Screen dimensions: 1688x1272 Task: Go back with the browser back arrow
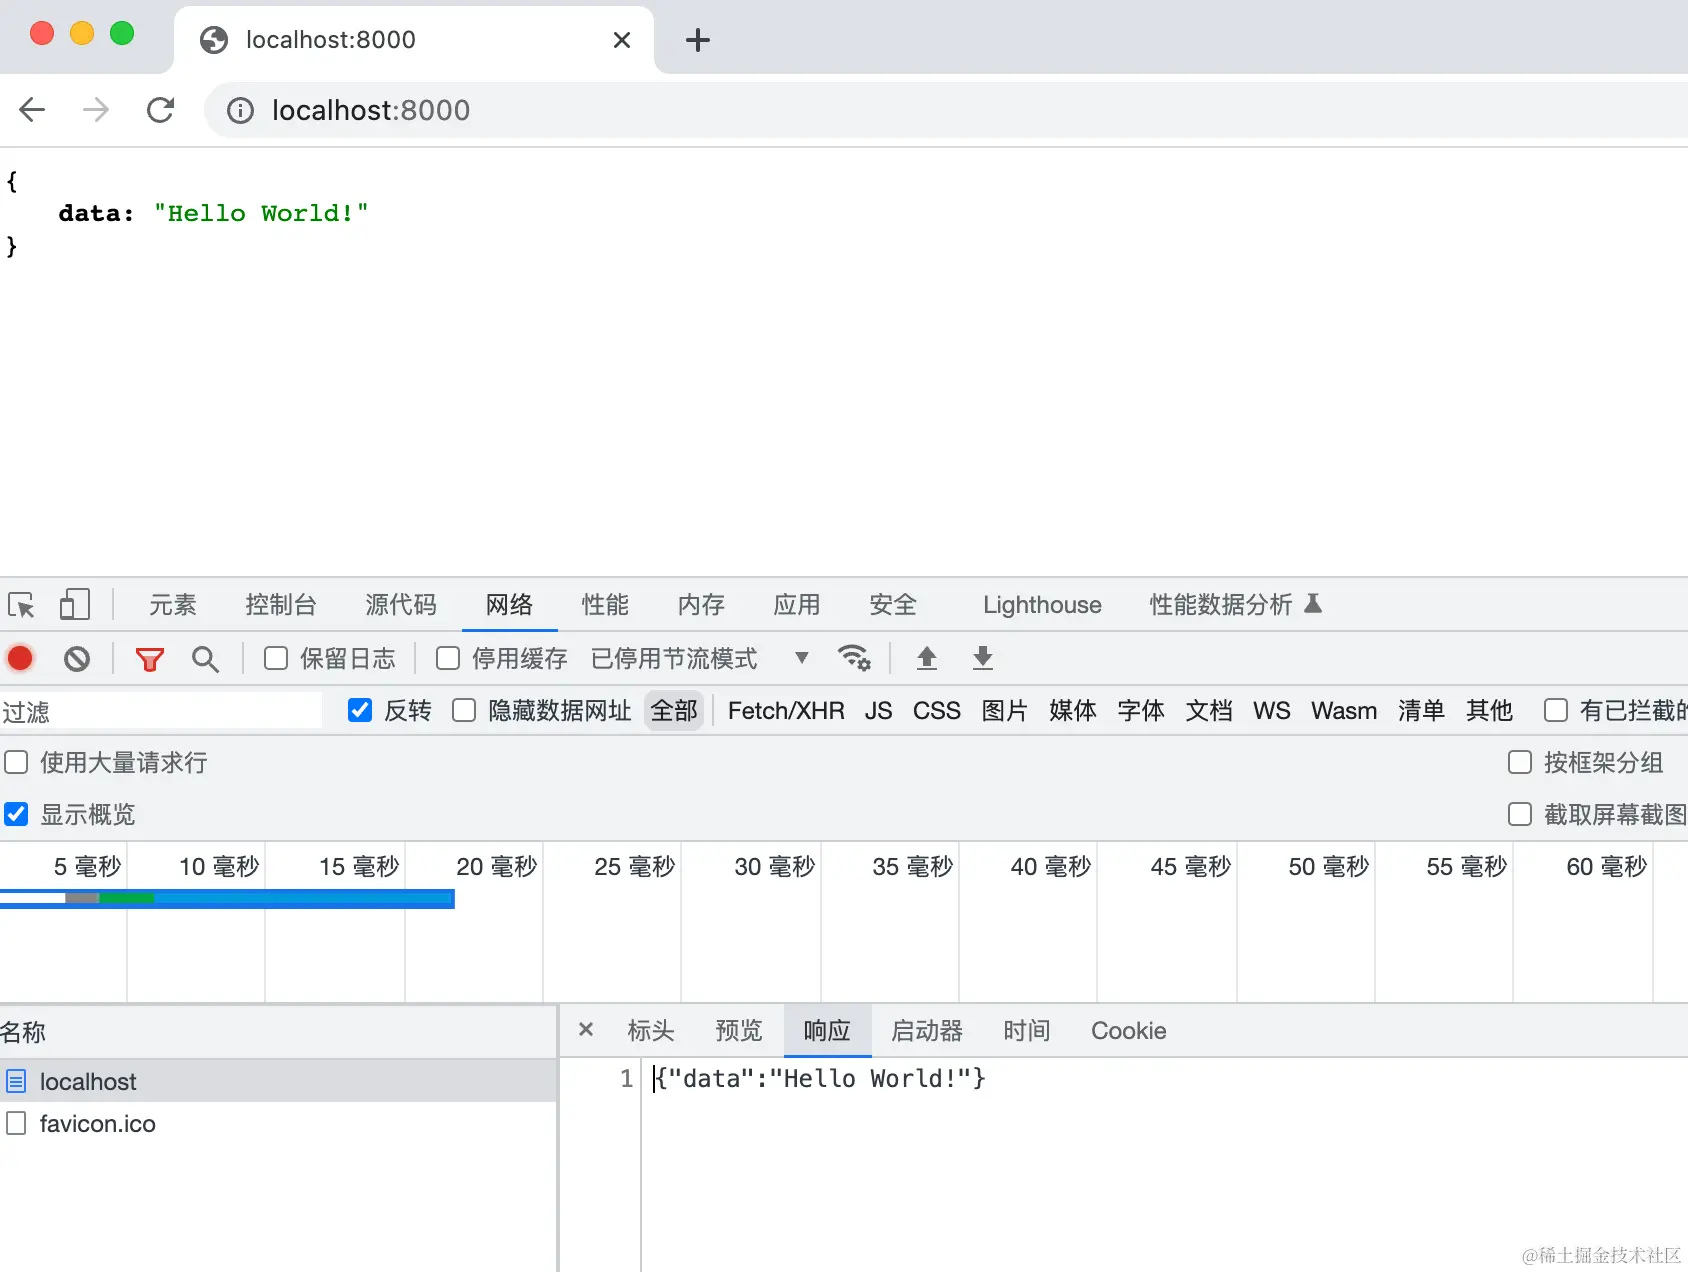tap(33, 109)
